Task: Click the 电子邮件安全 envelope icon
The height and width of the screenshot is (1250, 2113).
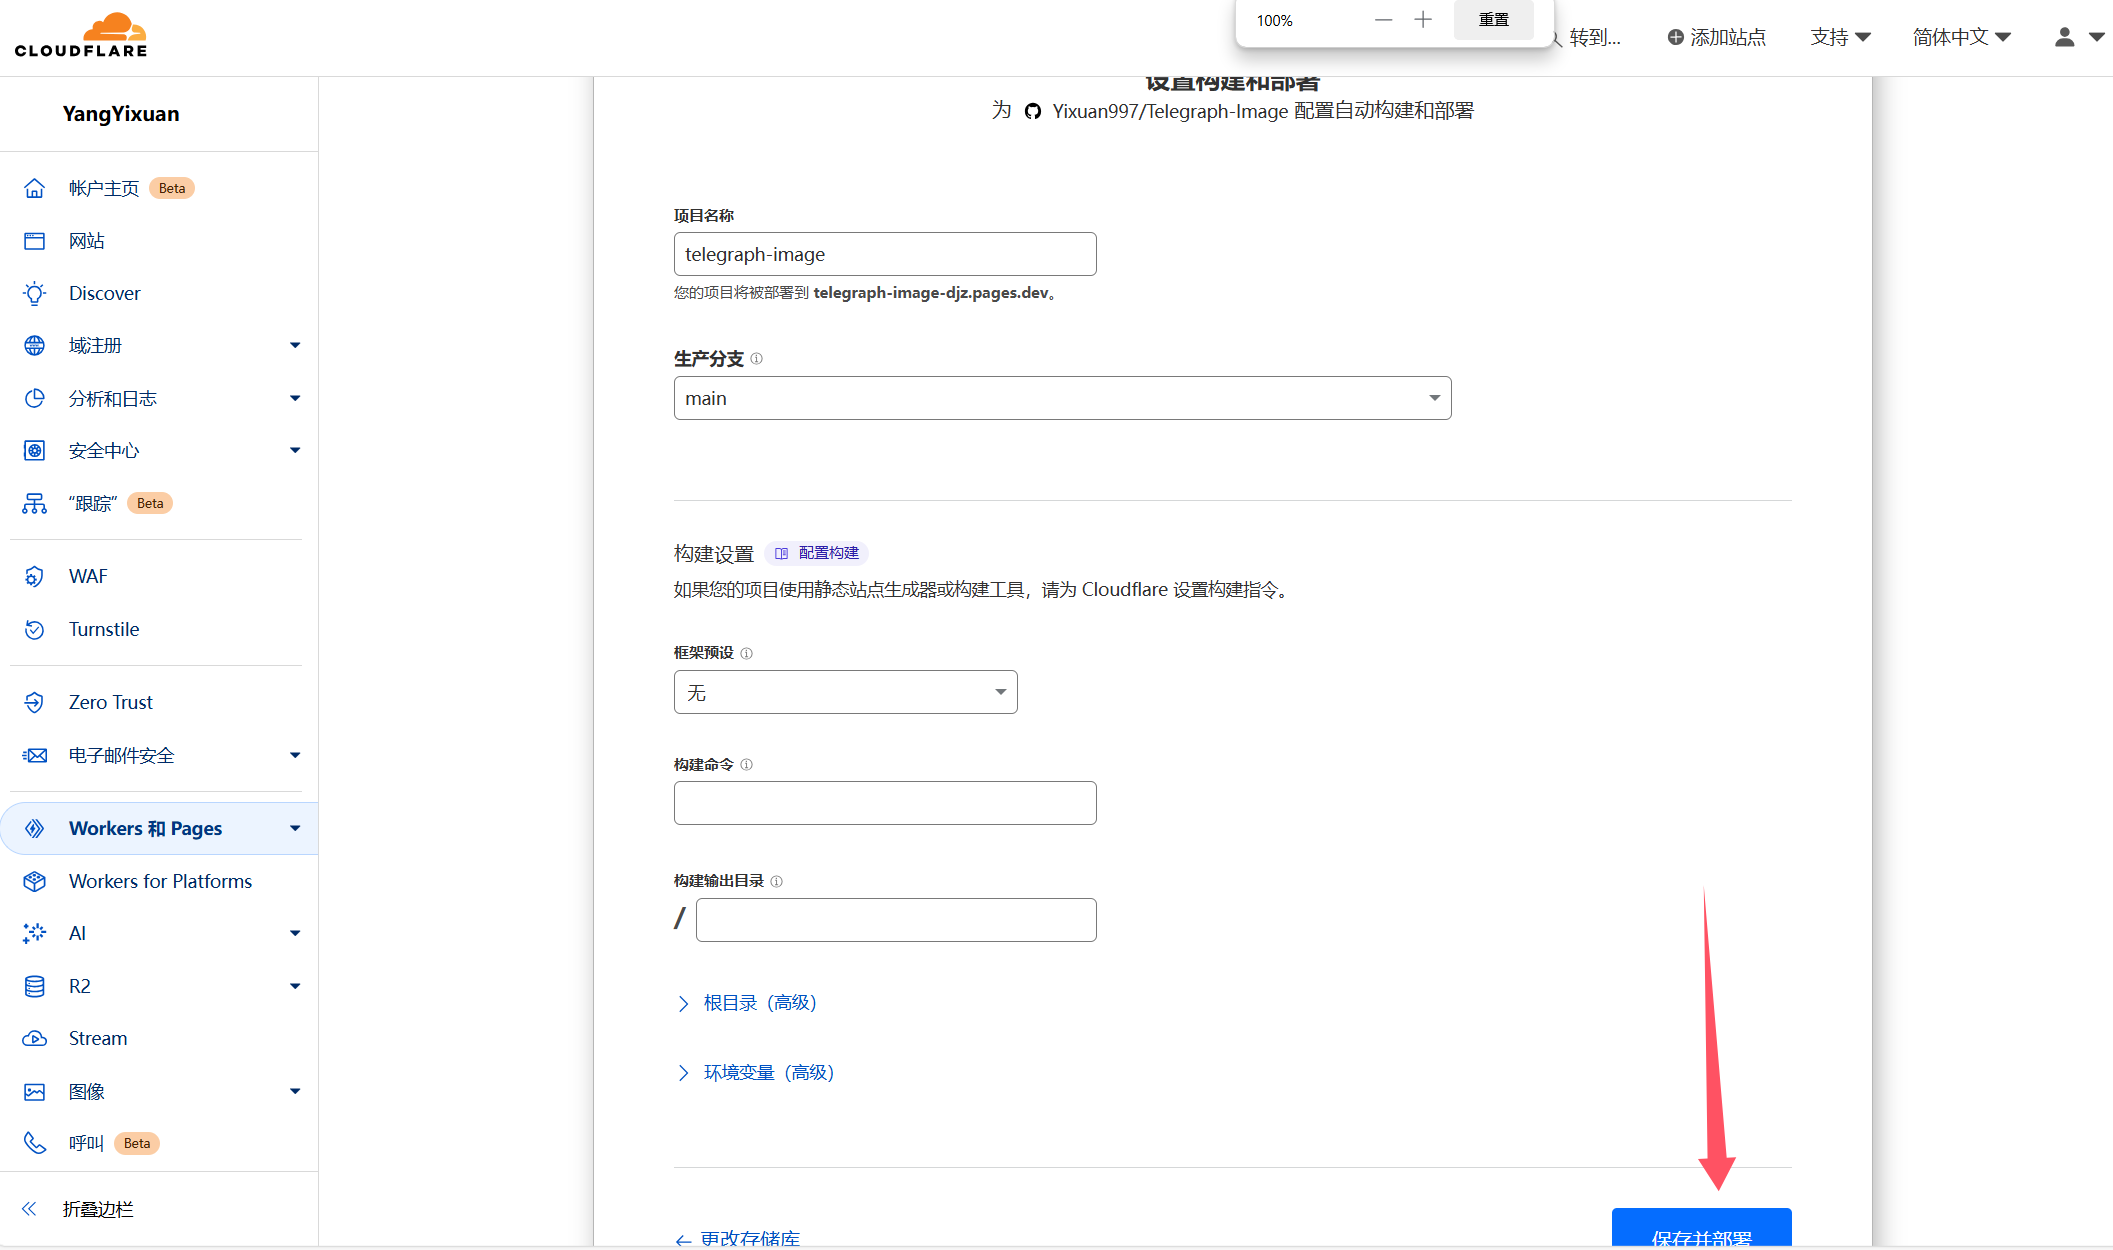Action: point(35,755)
